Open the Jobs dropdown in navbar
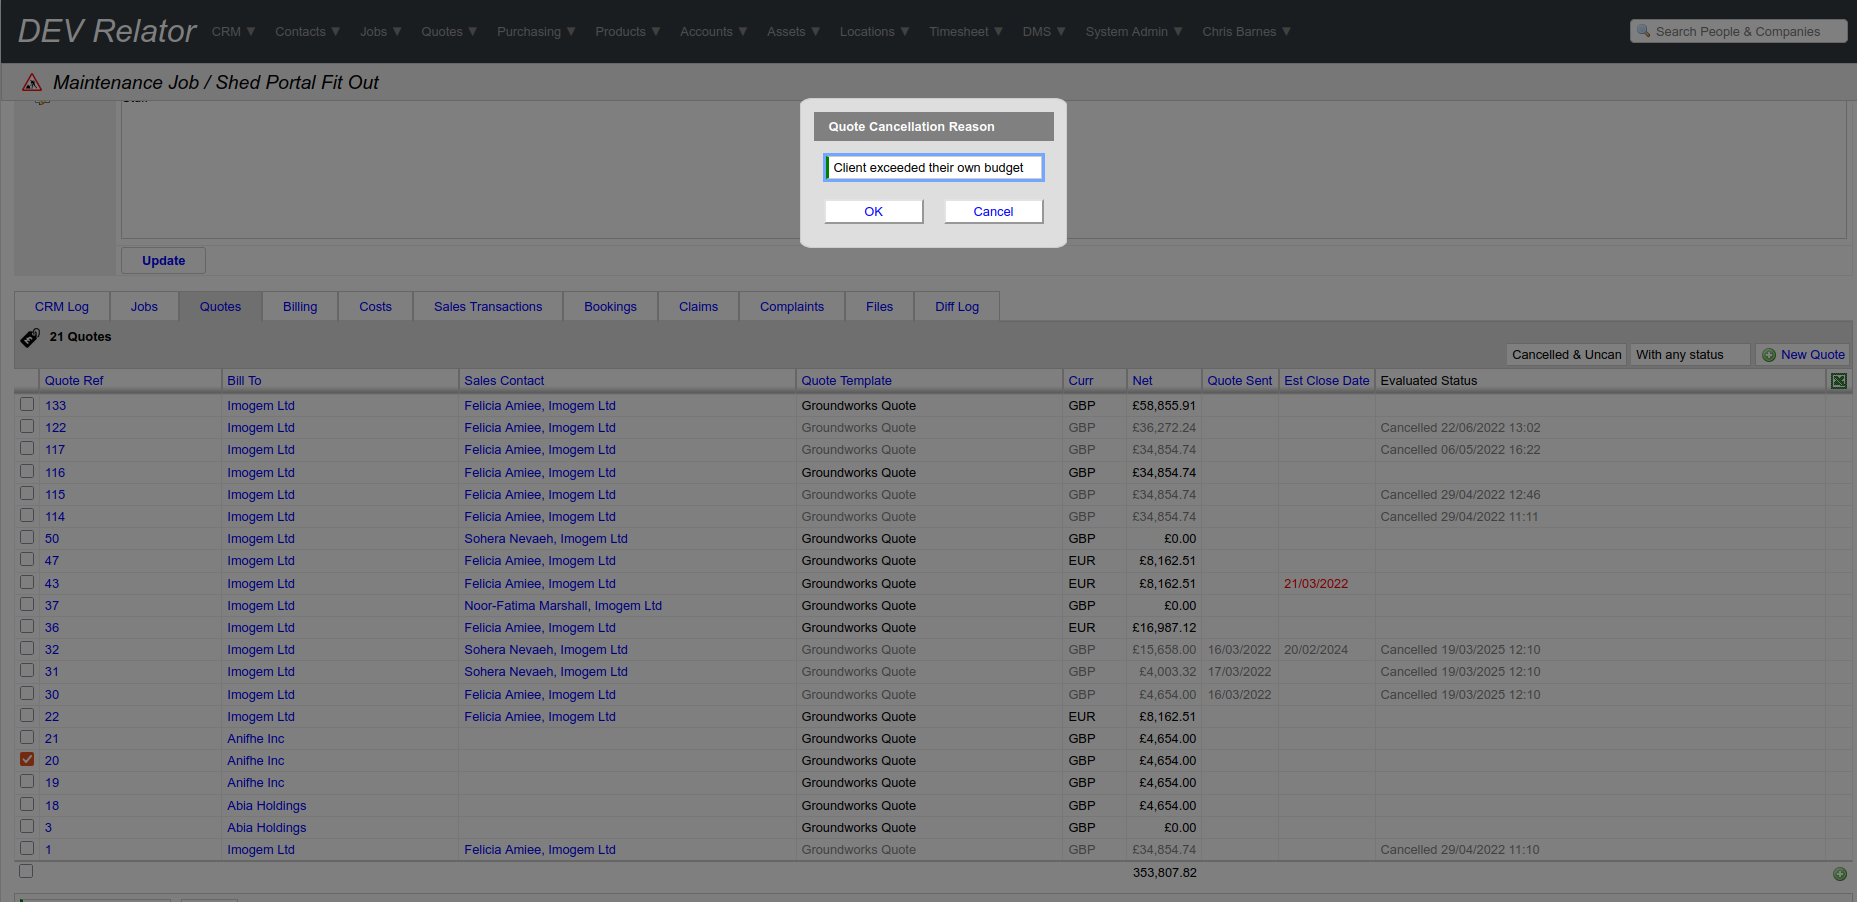 point(381,32)
